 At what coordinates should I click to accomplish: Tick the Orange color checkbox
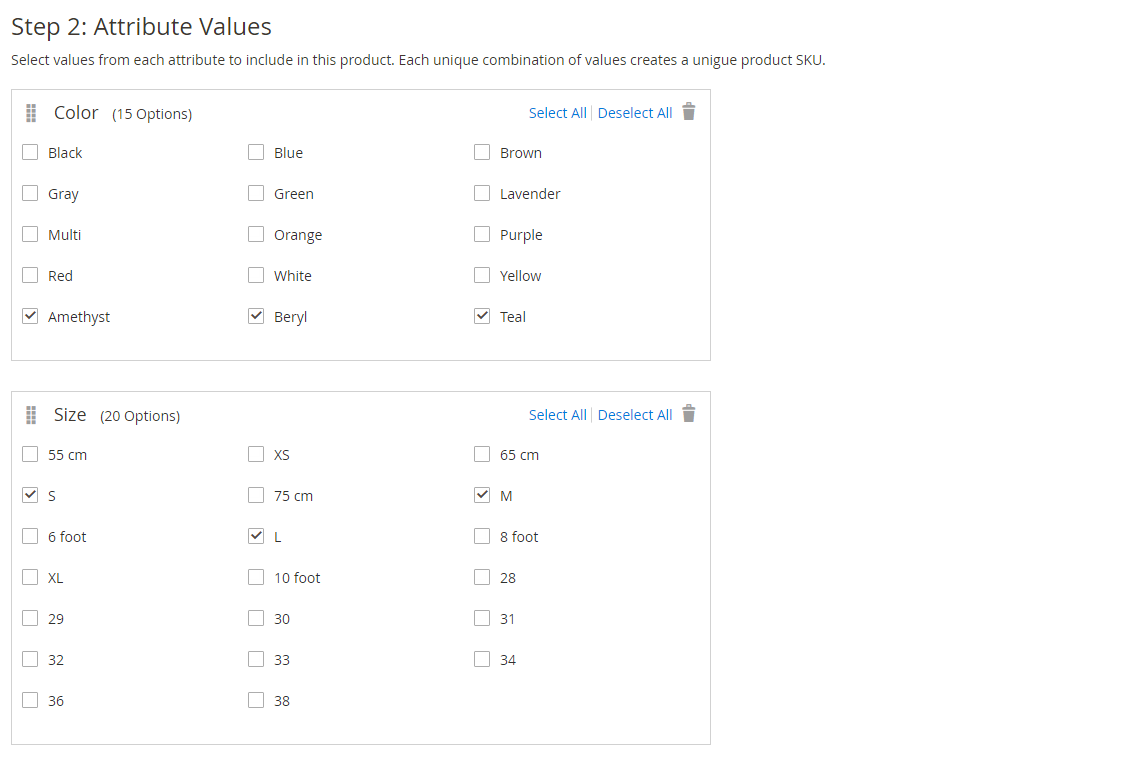pyautogui.click(x=256, y=234)
